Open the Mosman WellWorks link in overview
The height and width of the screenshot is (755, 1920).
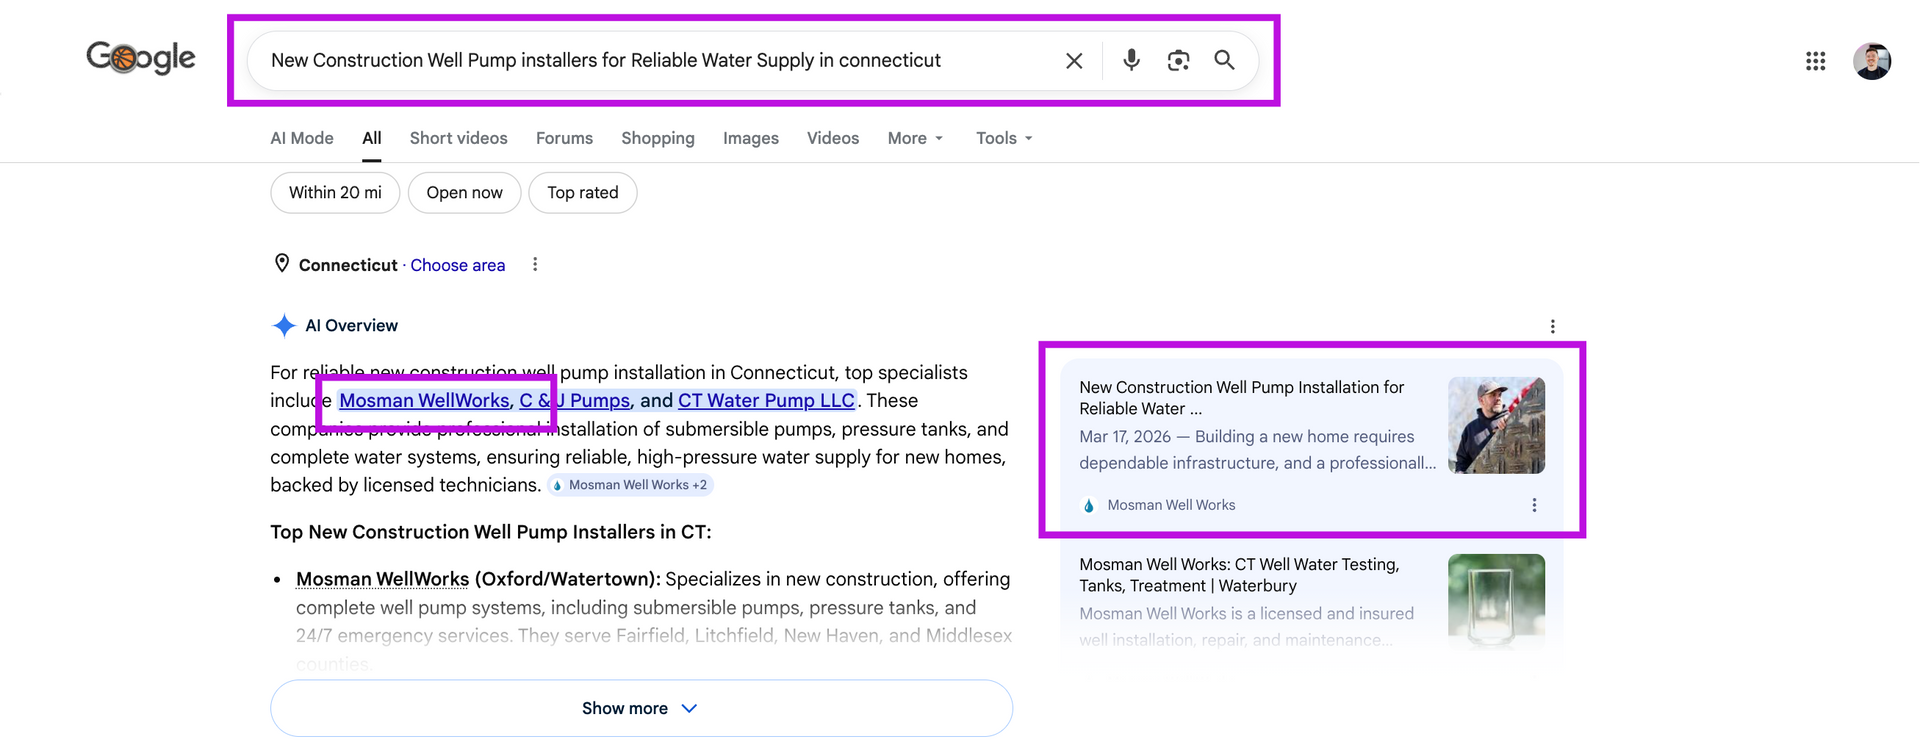click(424, 401)
